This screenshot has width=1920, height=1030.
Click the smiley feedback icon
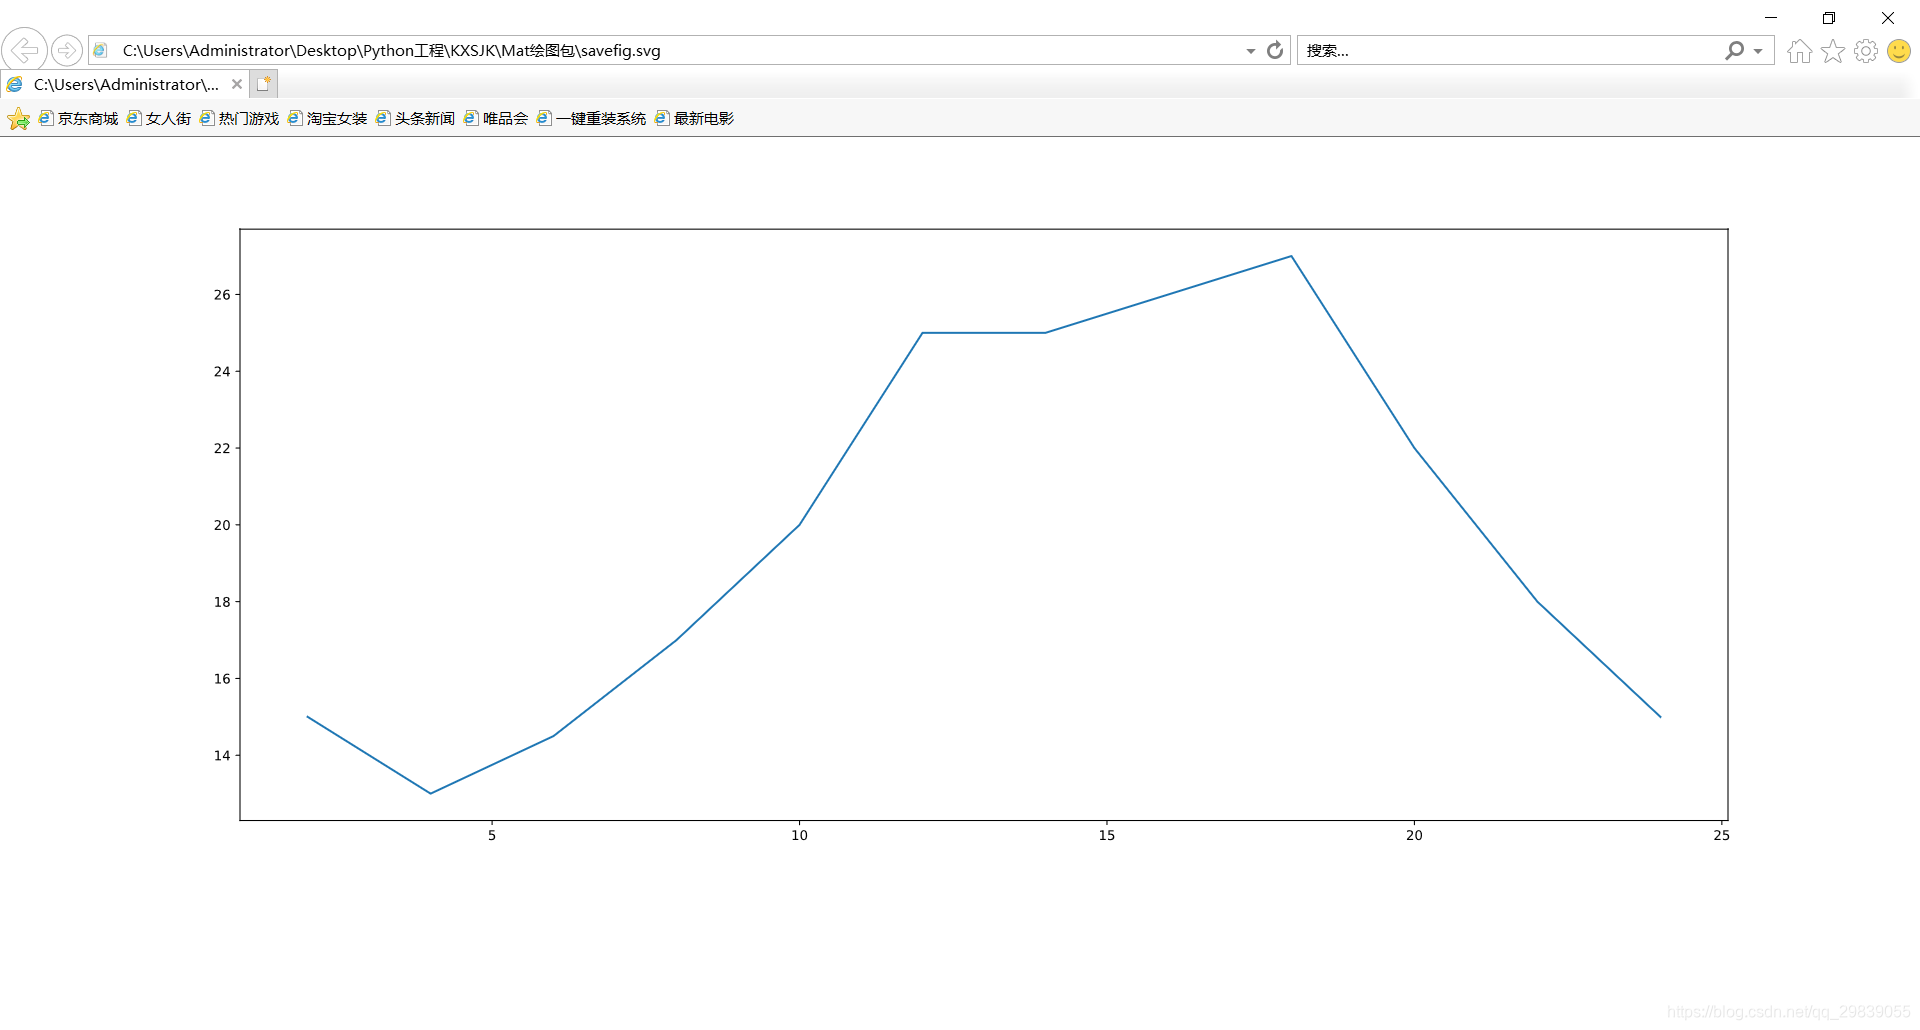coord(1899,51)
